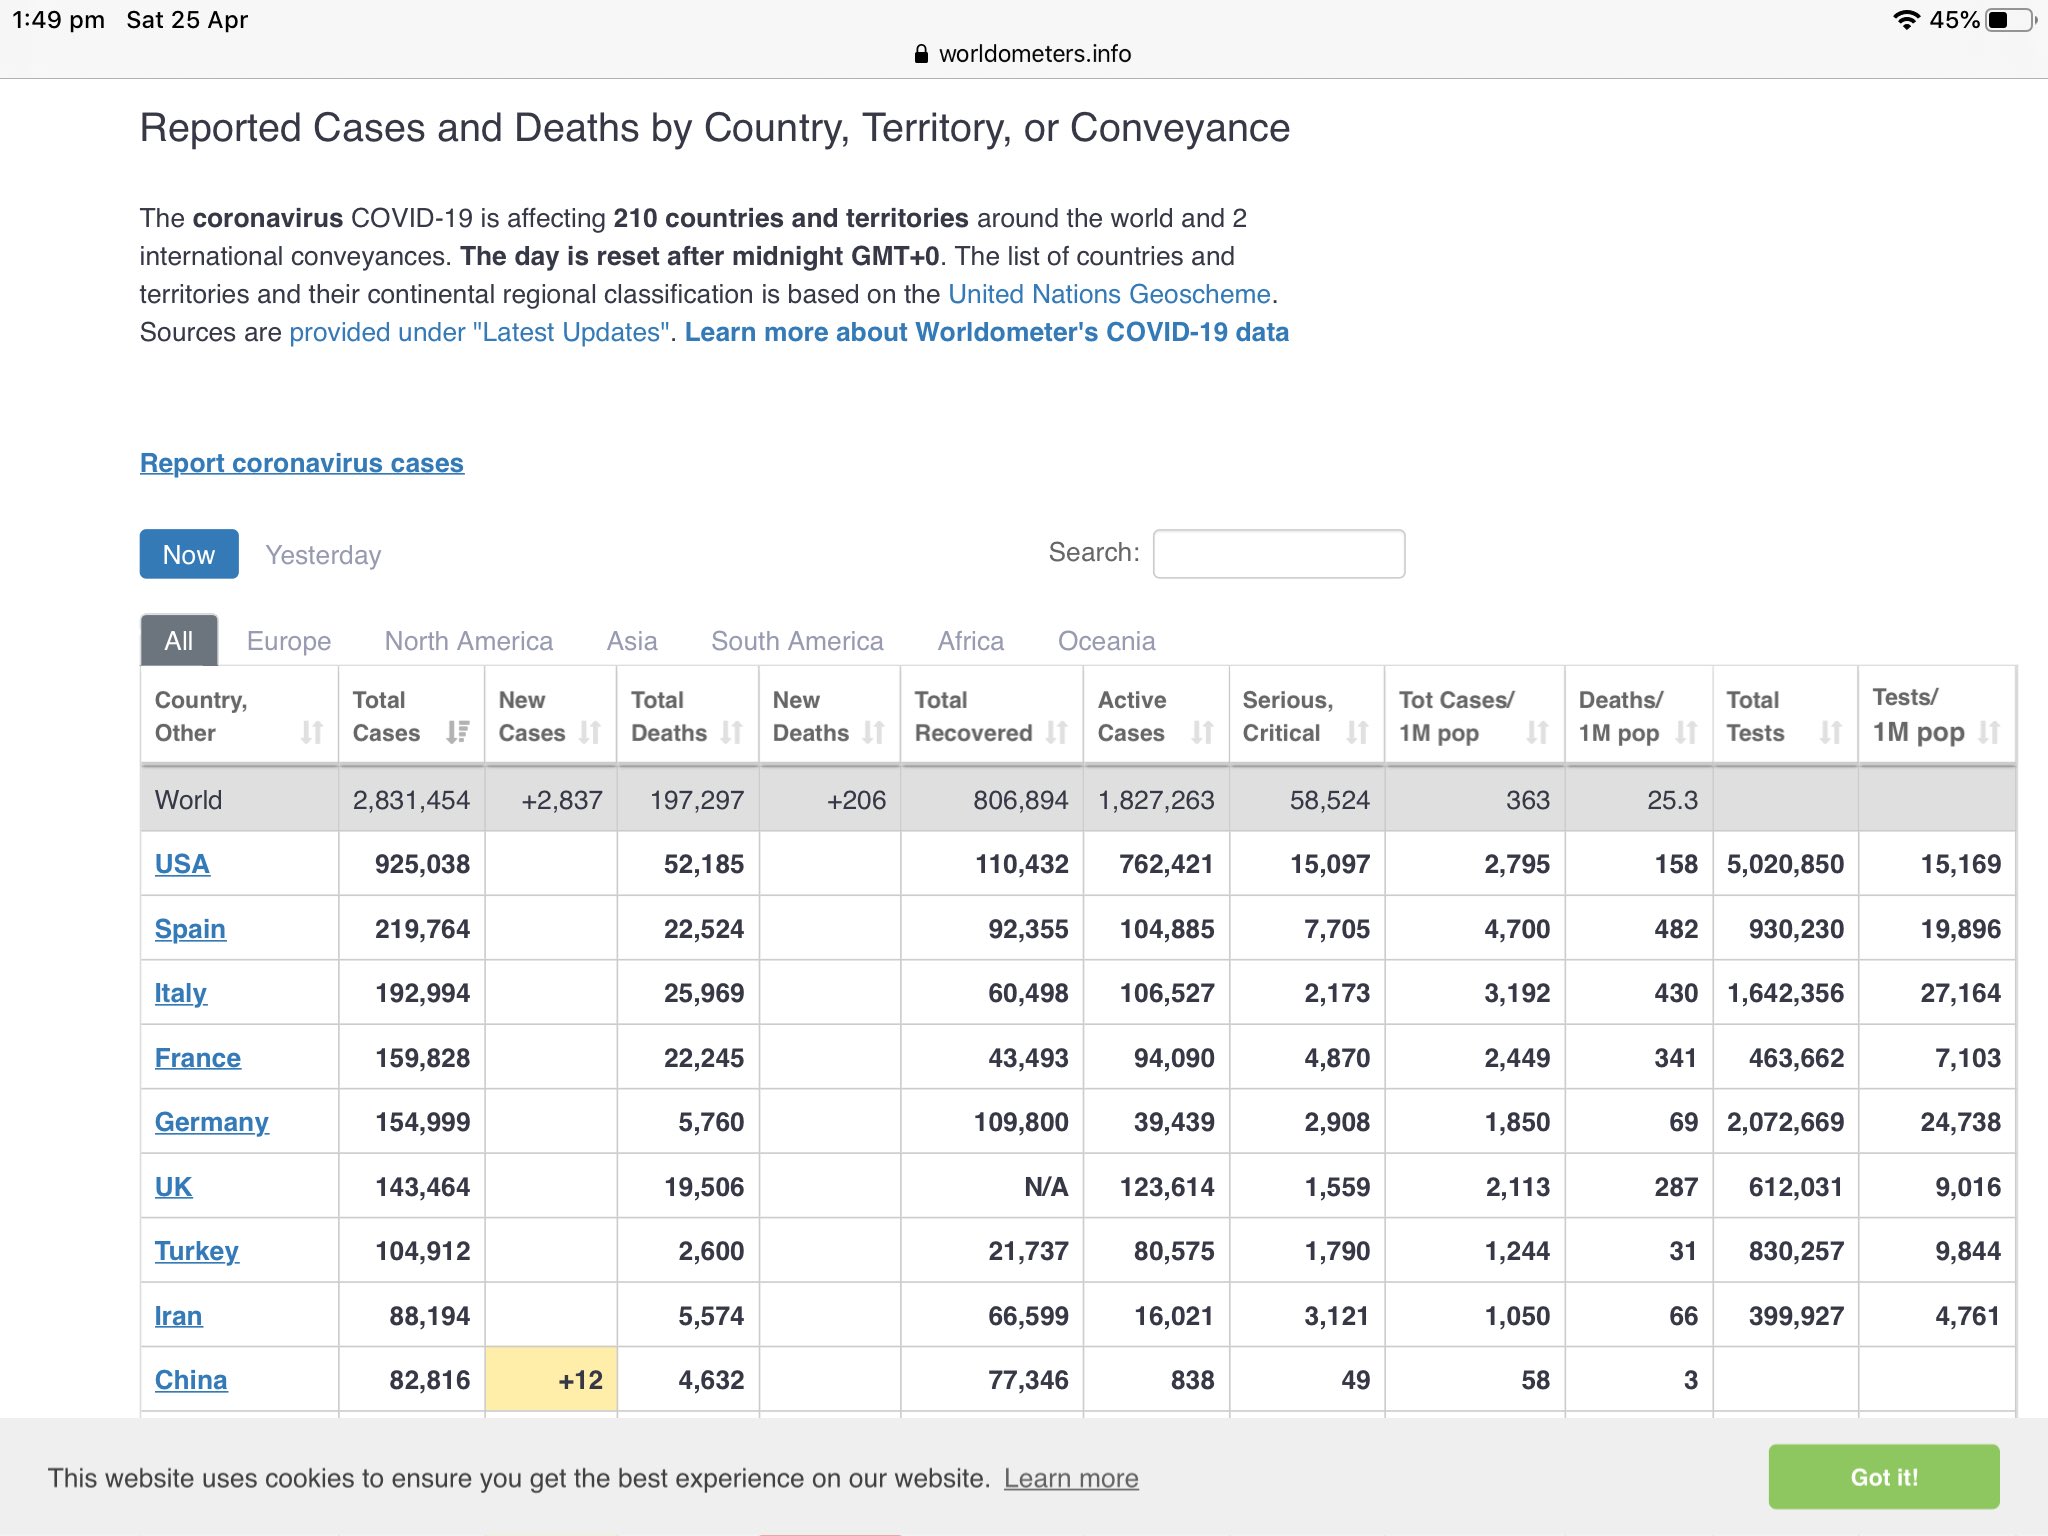
Task: Open the China country page
Action: click(191, 1380)
